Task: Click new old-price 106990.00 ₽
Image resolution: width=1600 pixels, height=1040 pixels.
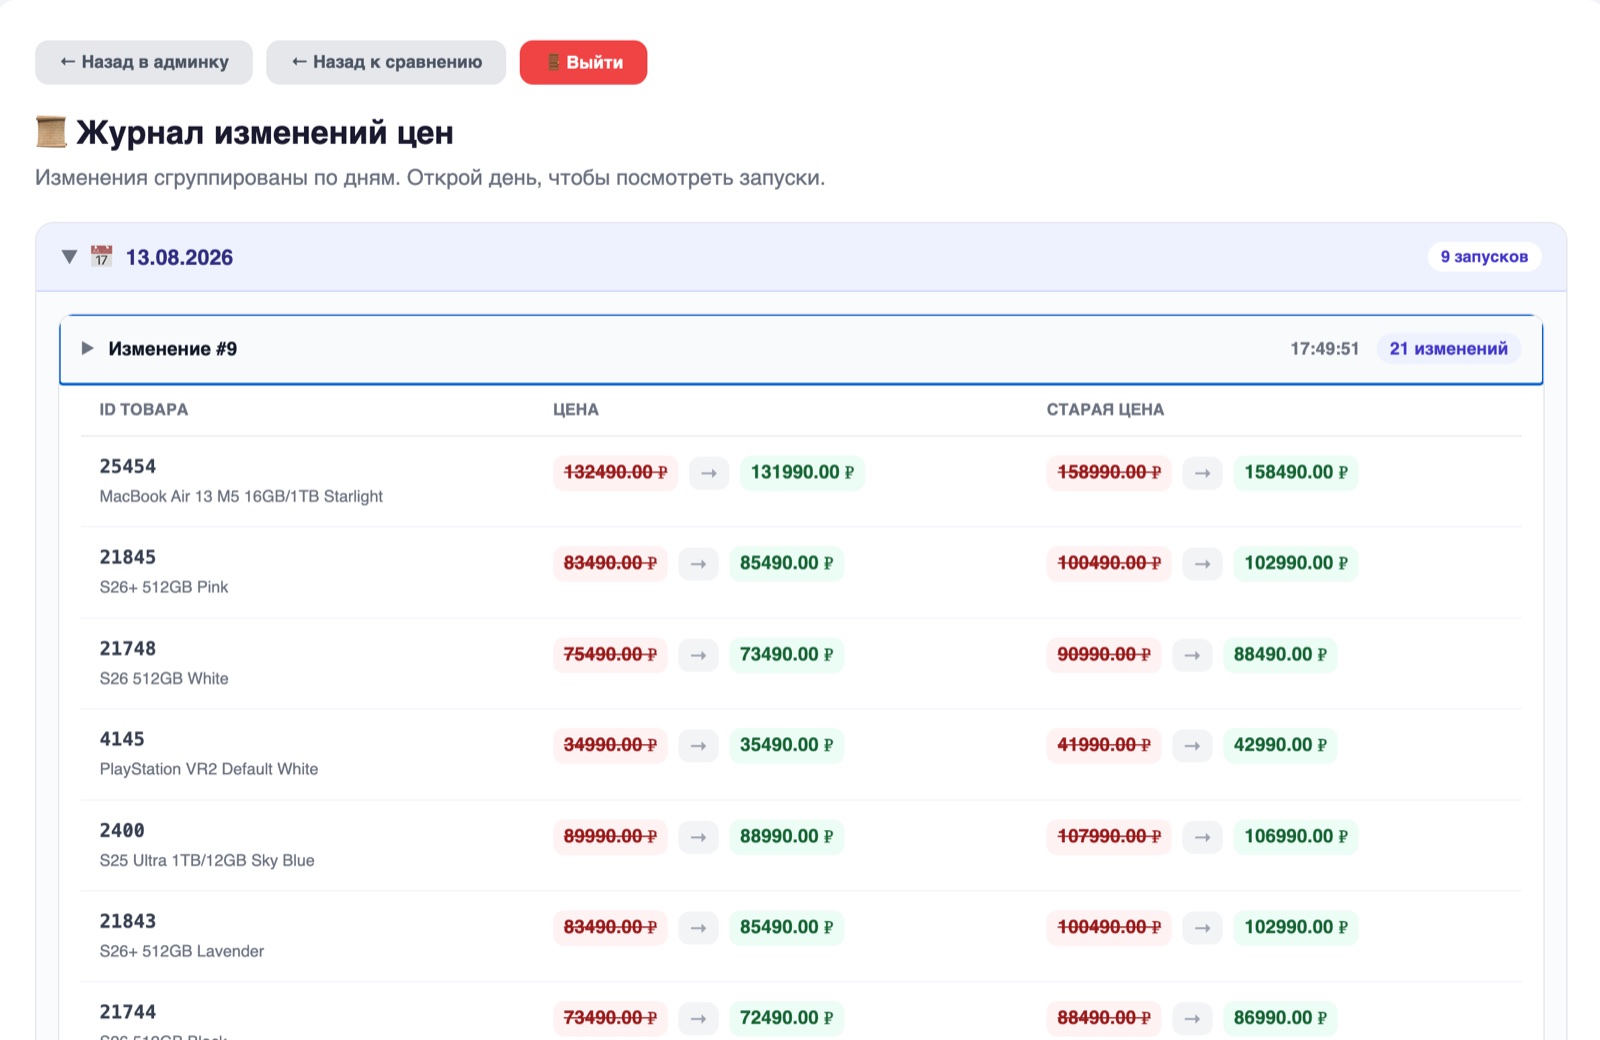Action: [x=1295, y=836]
